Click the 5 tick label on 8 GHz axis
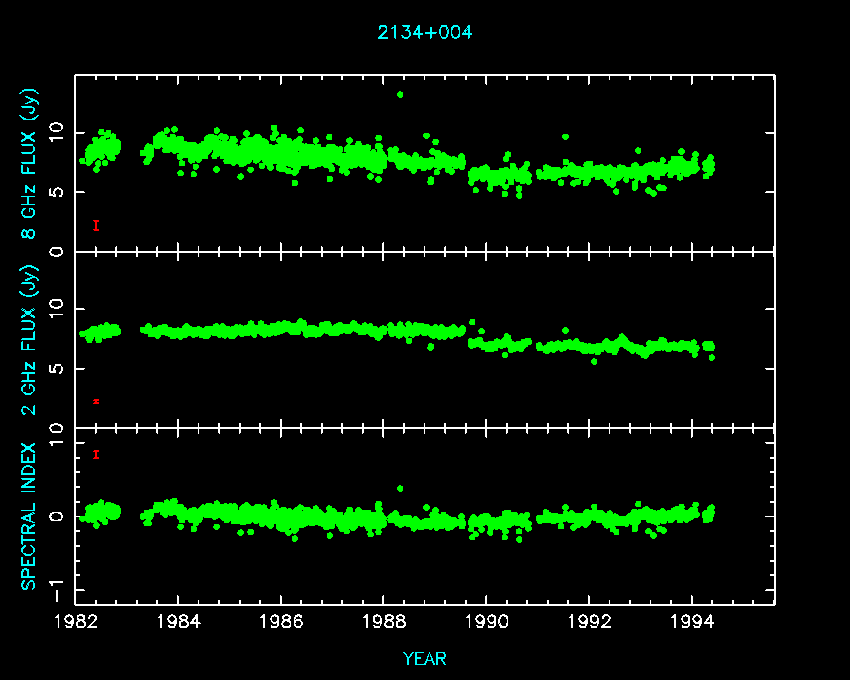 pos(58,192)
